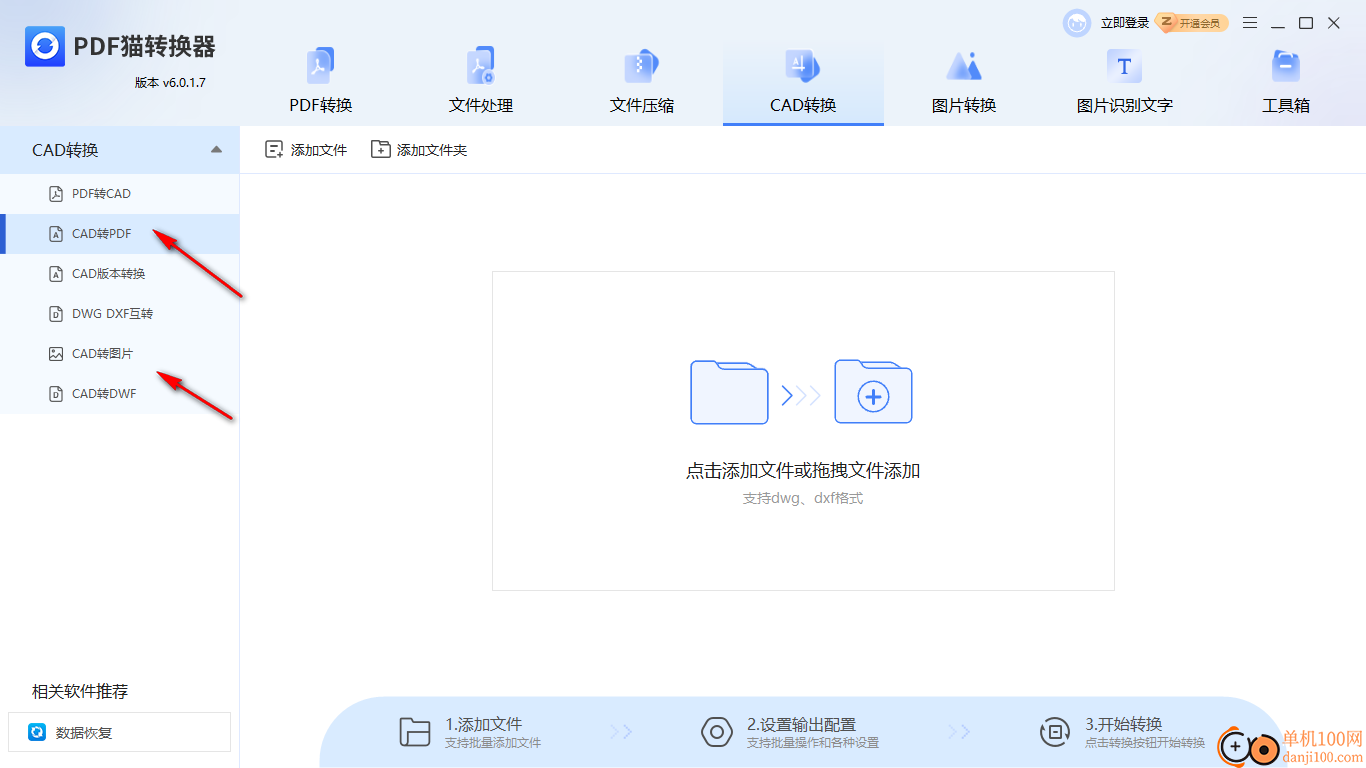Switch to the 文件处理 tab
Viewport: 1366px width, 768px height.
click(481, 80)
